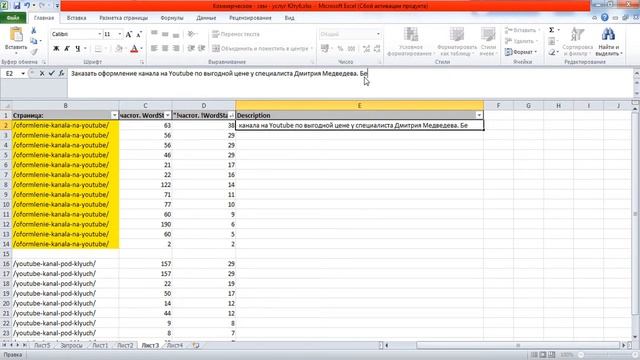Decrease font size with the small A icon
The width and height of the screenshot is (640, 360).
(x=139, y=34)
